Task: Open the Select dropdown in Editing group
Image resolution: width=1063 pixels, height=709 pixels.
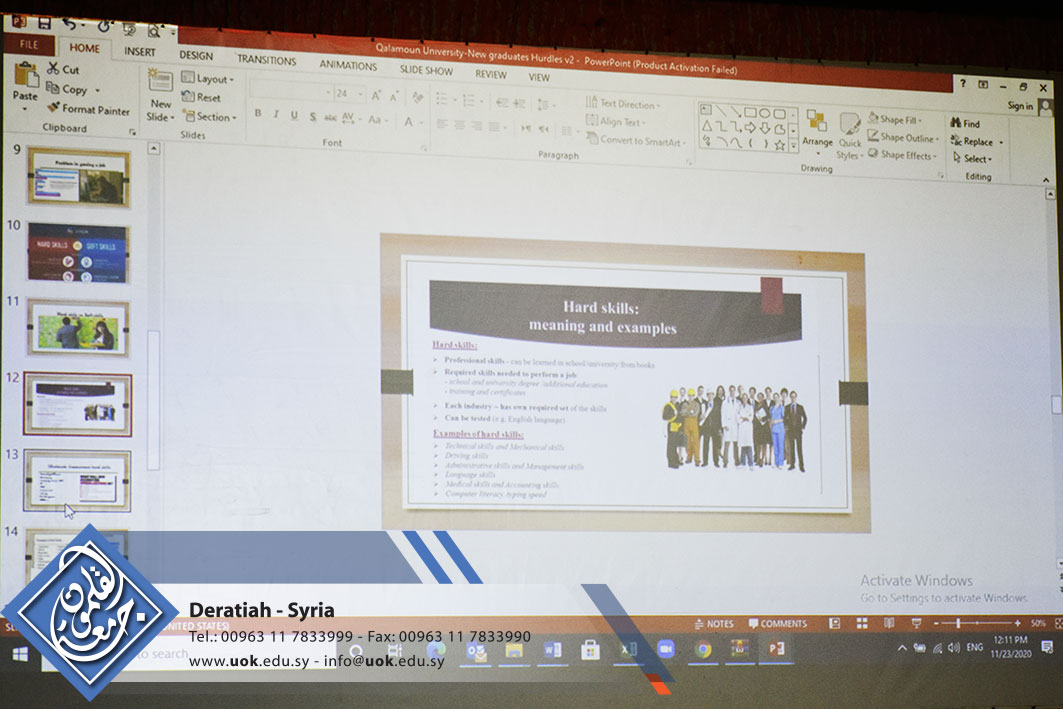Action: (972, 159)
